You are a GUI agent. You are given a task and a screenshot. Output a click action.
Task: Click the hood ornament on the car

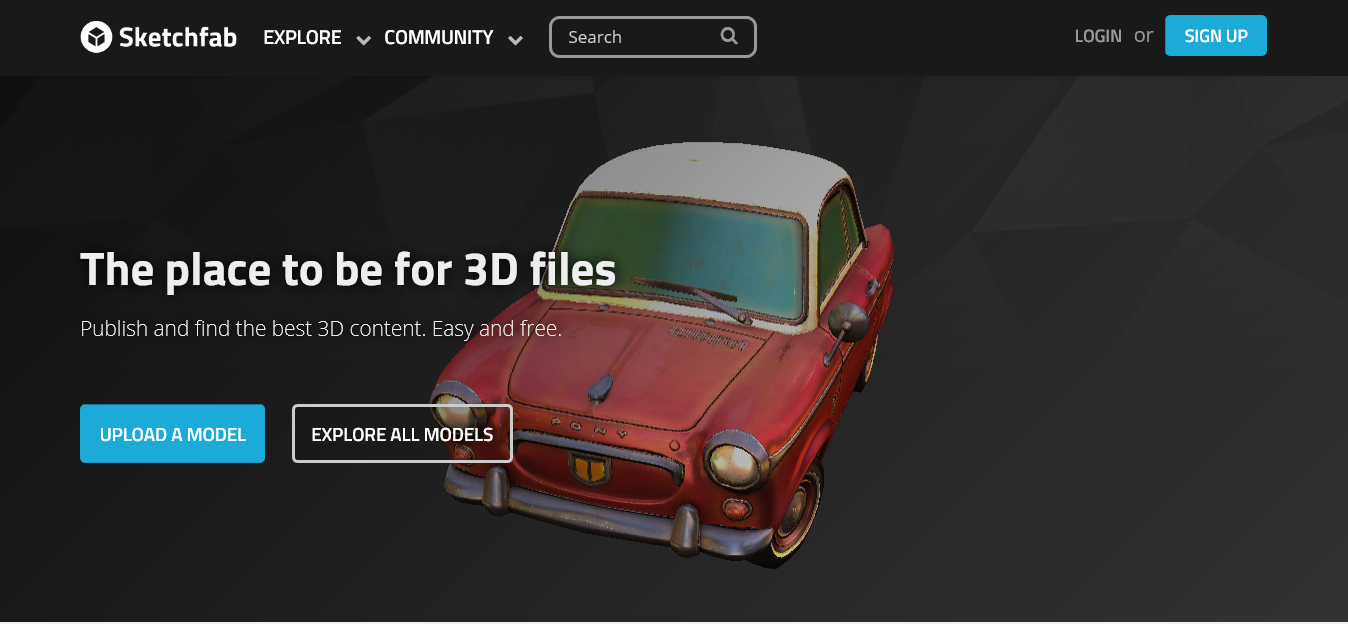click(600, 388)
